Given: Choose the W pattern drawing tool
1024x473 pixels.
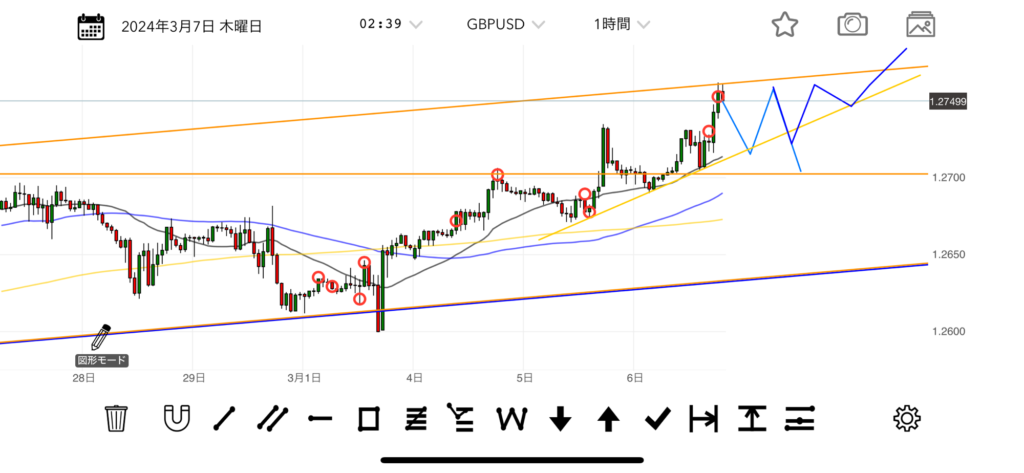Looking at the screenshot, I should [x=513, y=418].
